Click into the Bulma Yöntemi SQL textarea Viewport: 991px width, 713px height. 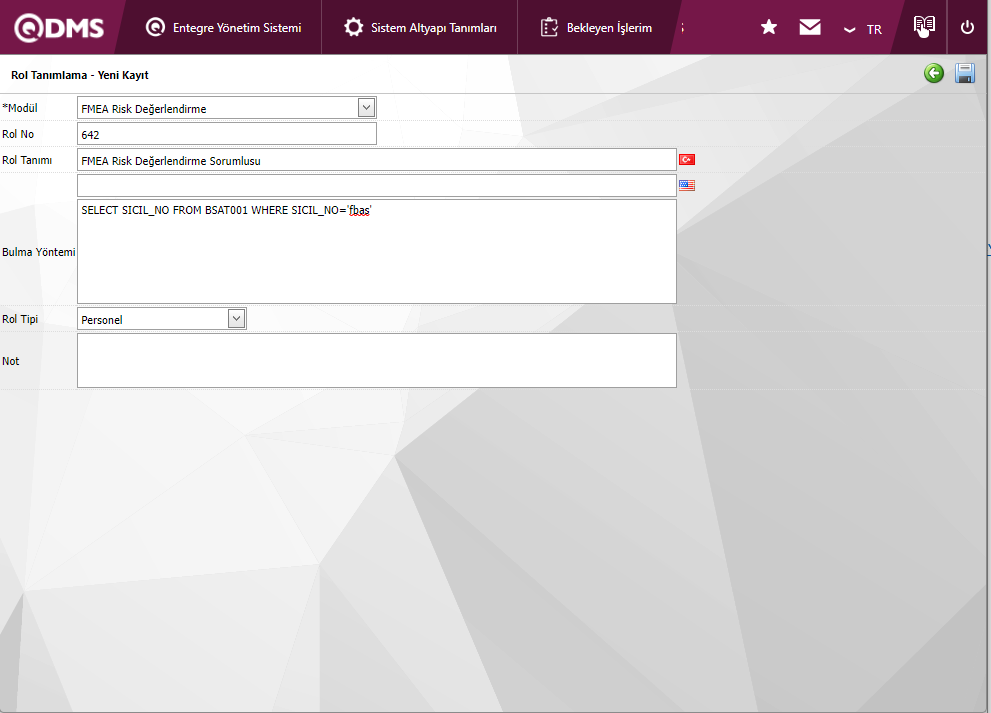[x=377, y=252]
